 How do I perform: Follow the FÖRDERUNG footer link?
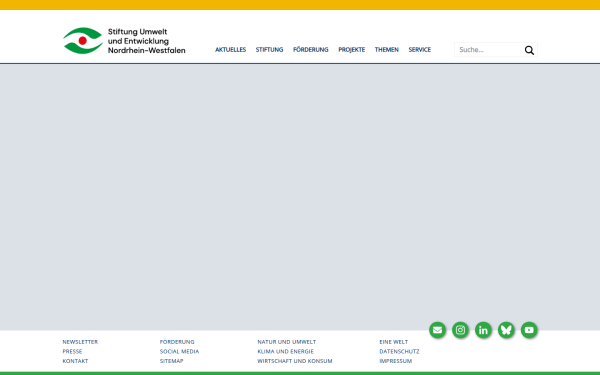point(177,342)
